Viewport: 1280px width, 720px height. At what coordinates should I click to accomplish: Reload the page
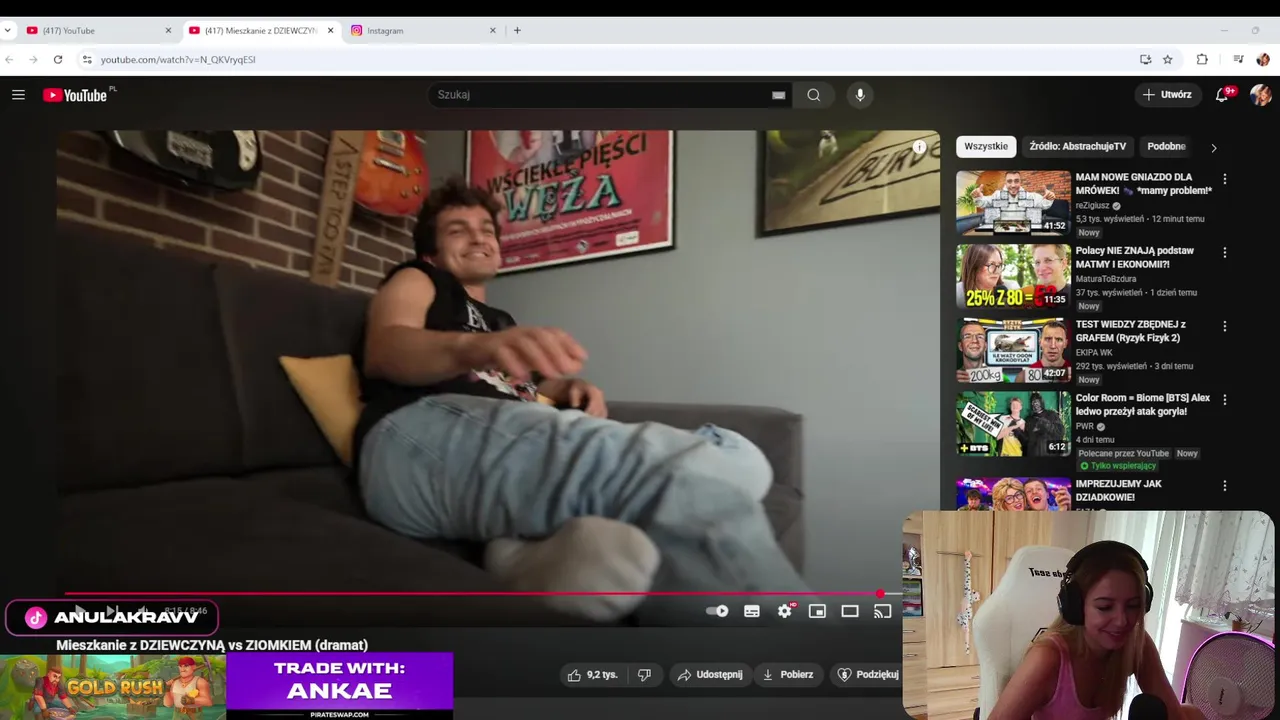(x=58, y=60)
